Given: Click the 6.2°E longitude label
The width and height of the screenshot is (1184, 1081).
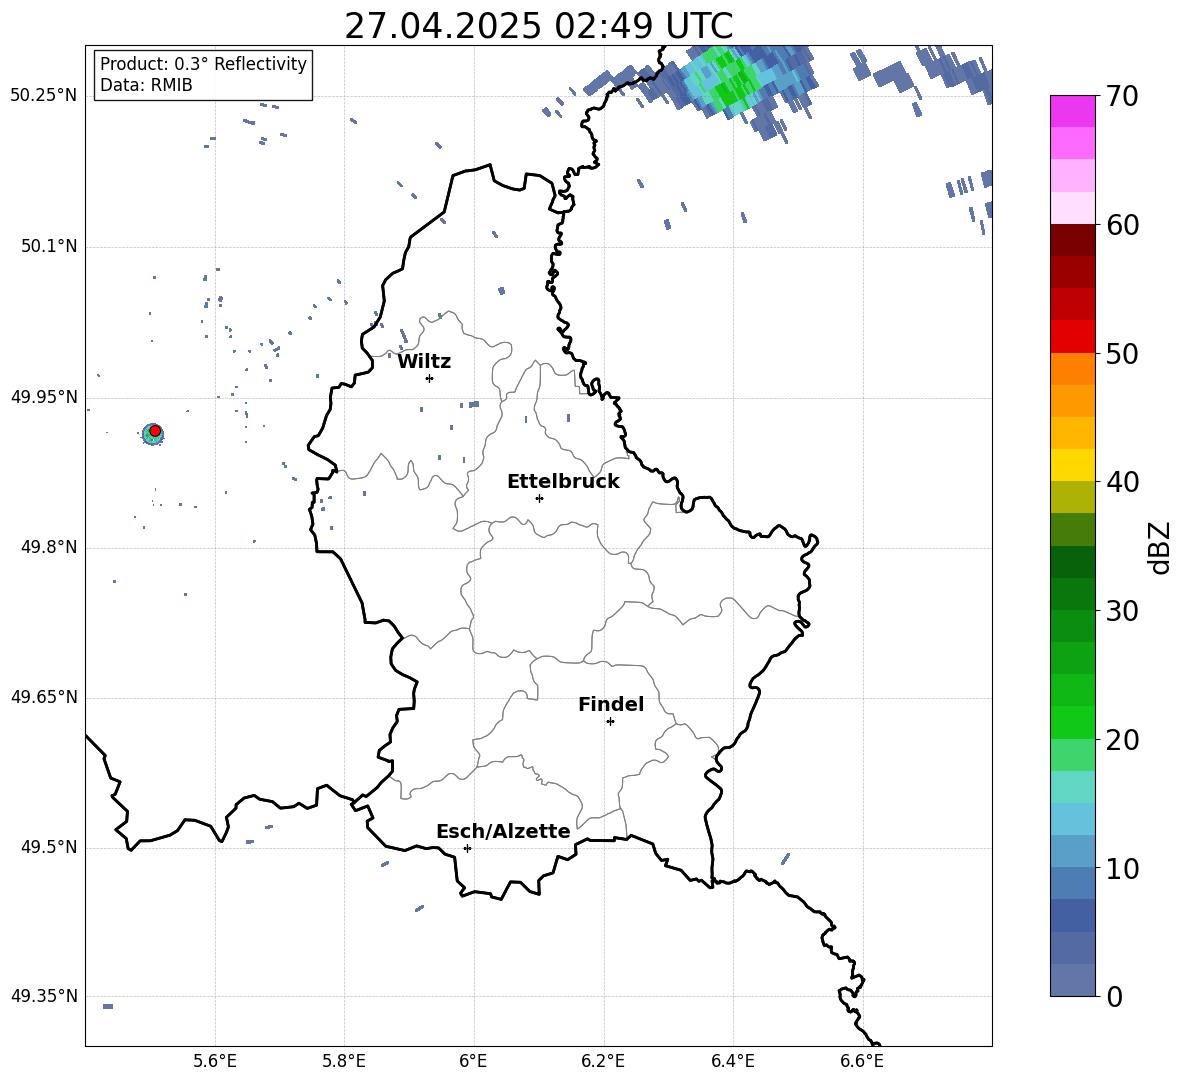Looking at the screenshot, I should tap(603, 1061).
